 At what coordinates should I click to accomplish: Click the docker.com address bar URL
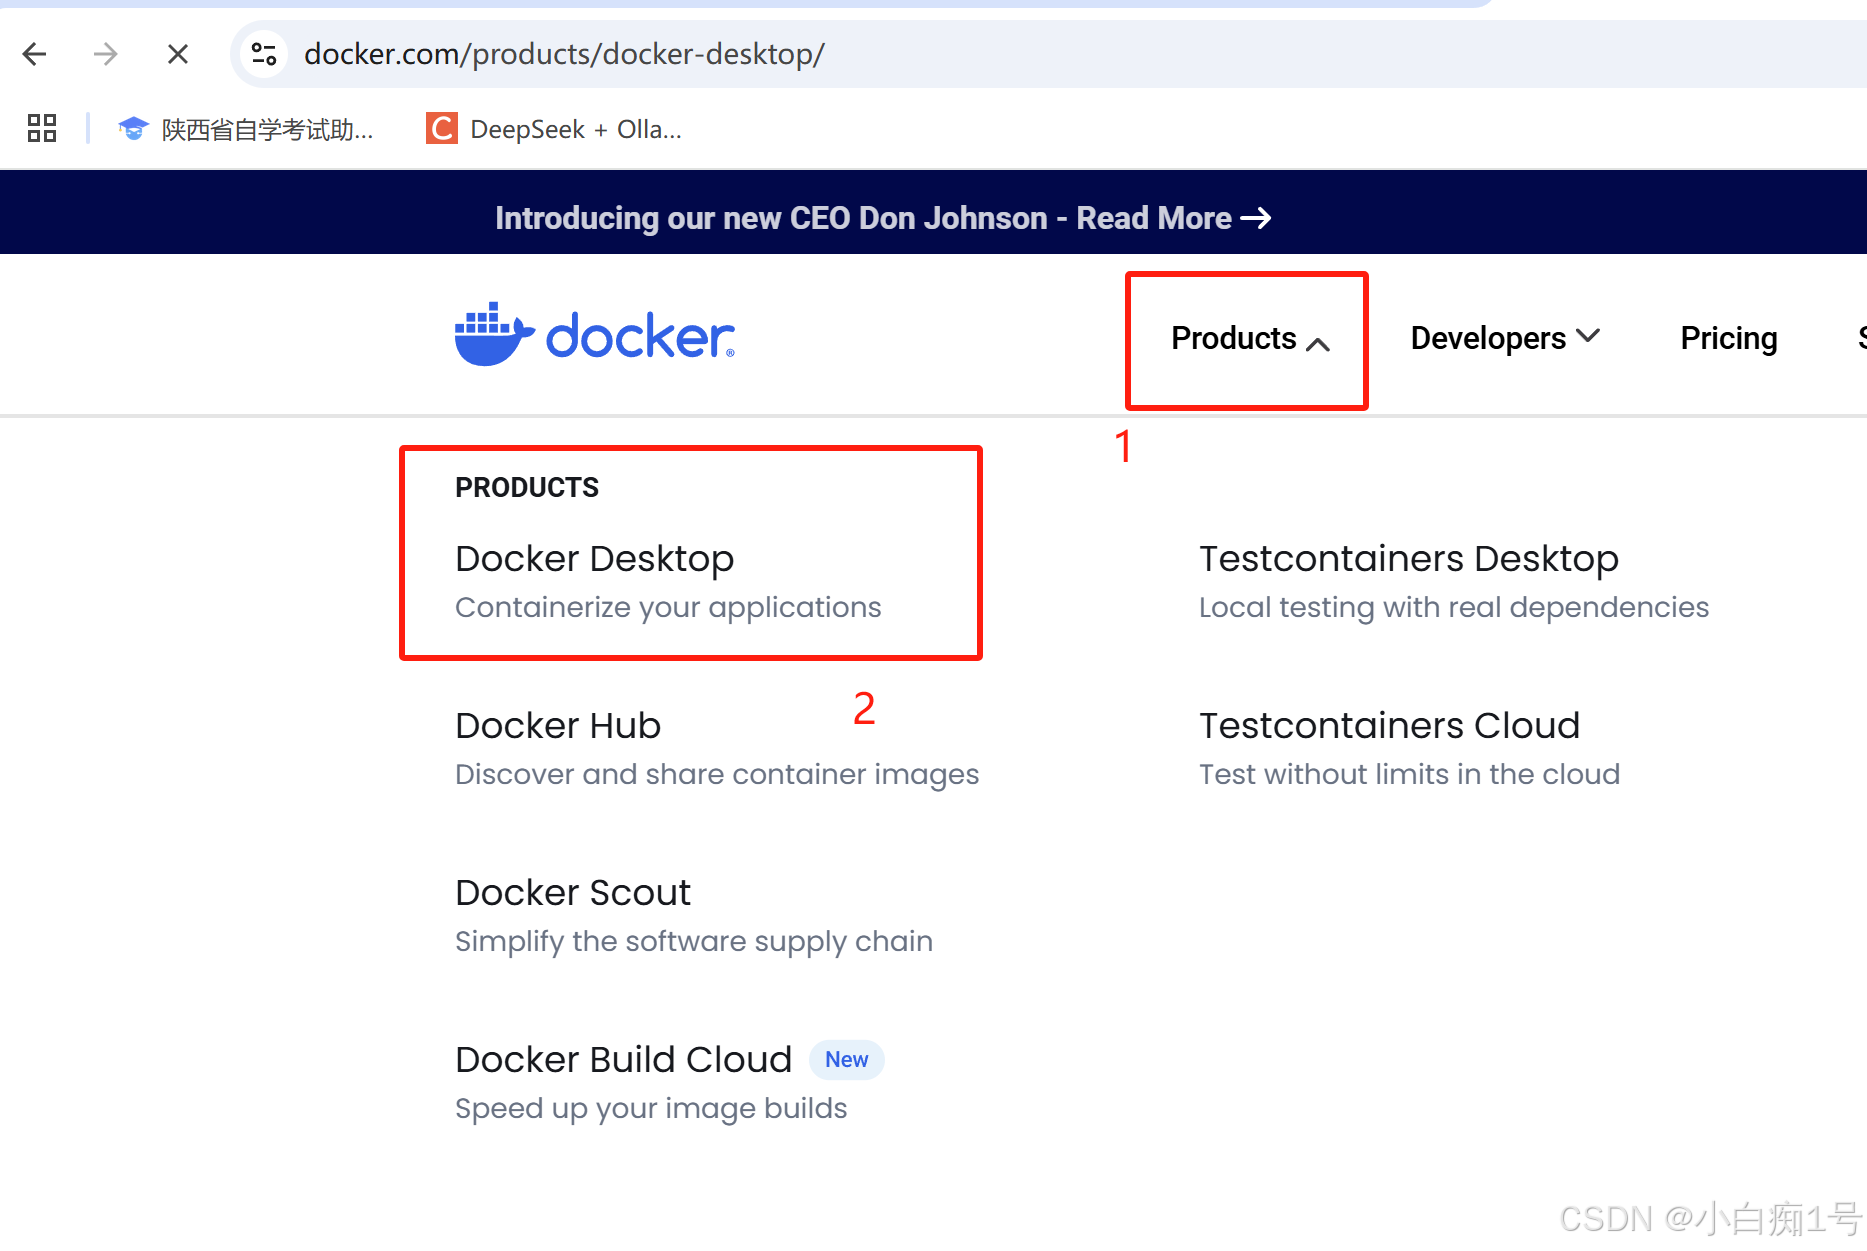click(564, 54)
